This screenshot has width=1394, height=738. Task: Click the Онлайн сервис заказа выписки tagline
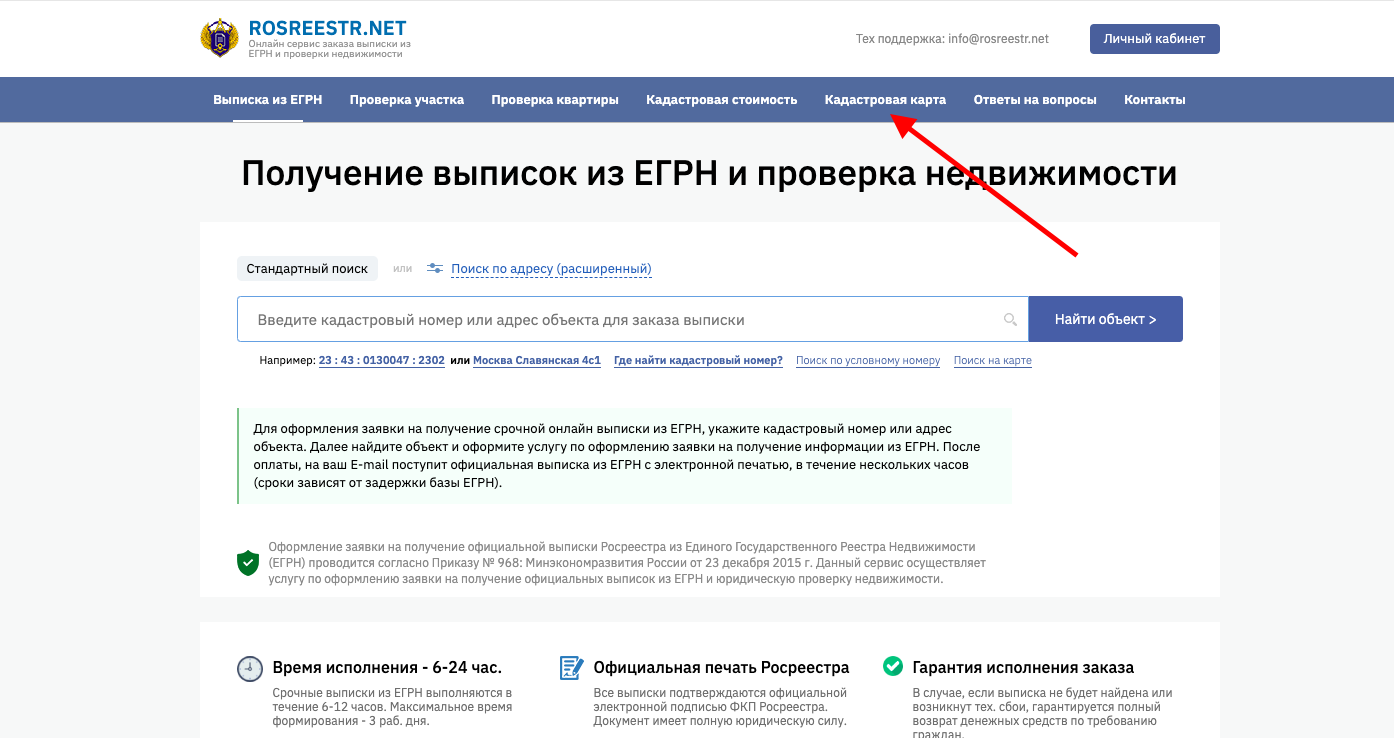pyautogui.click(x=330, y=49)
